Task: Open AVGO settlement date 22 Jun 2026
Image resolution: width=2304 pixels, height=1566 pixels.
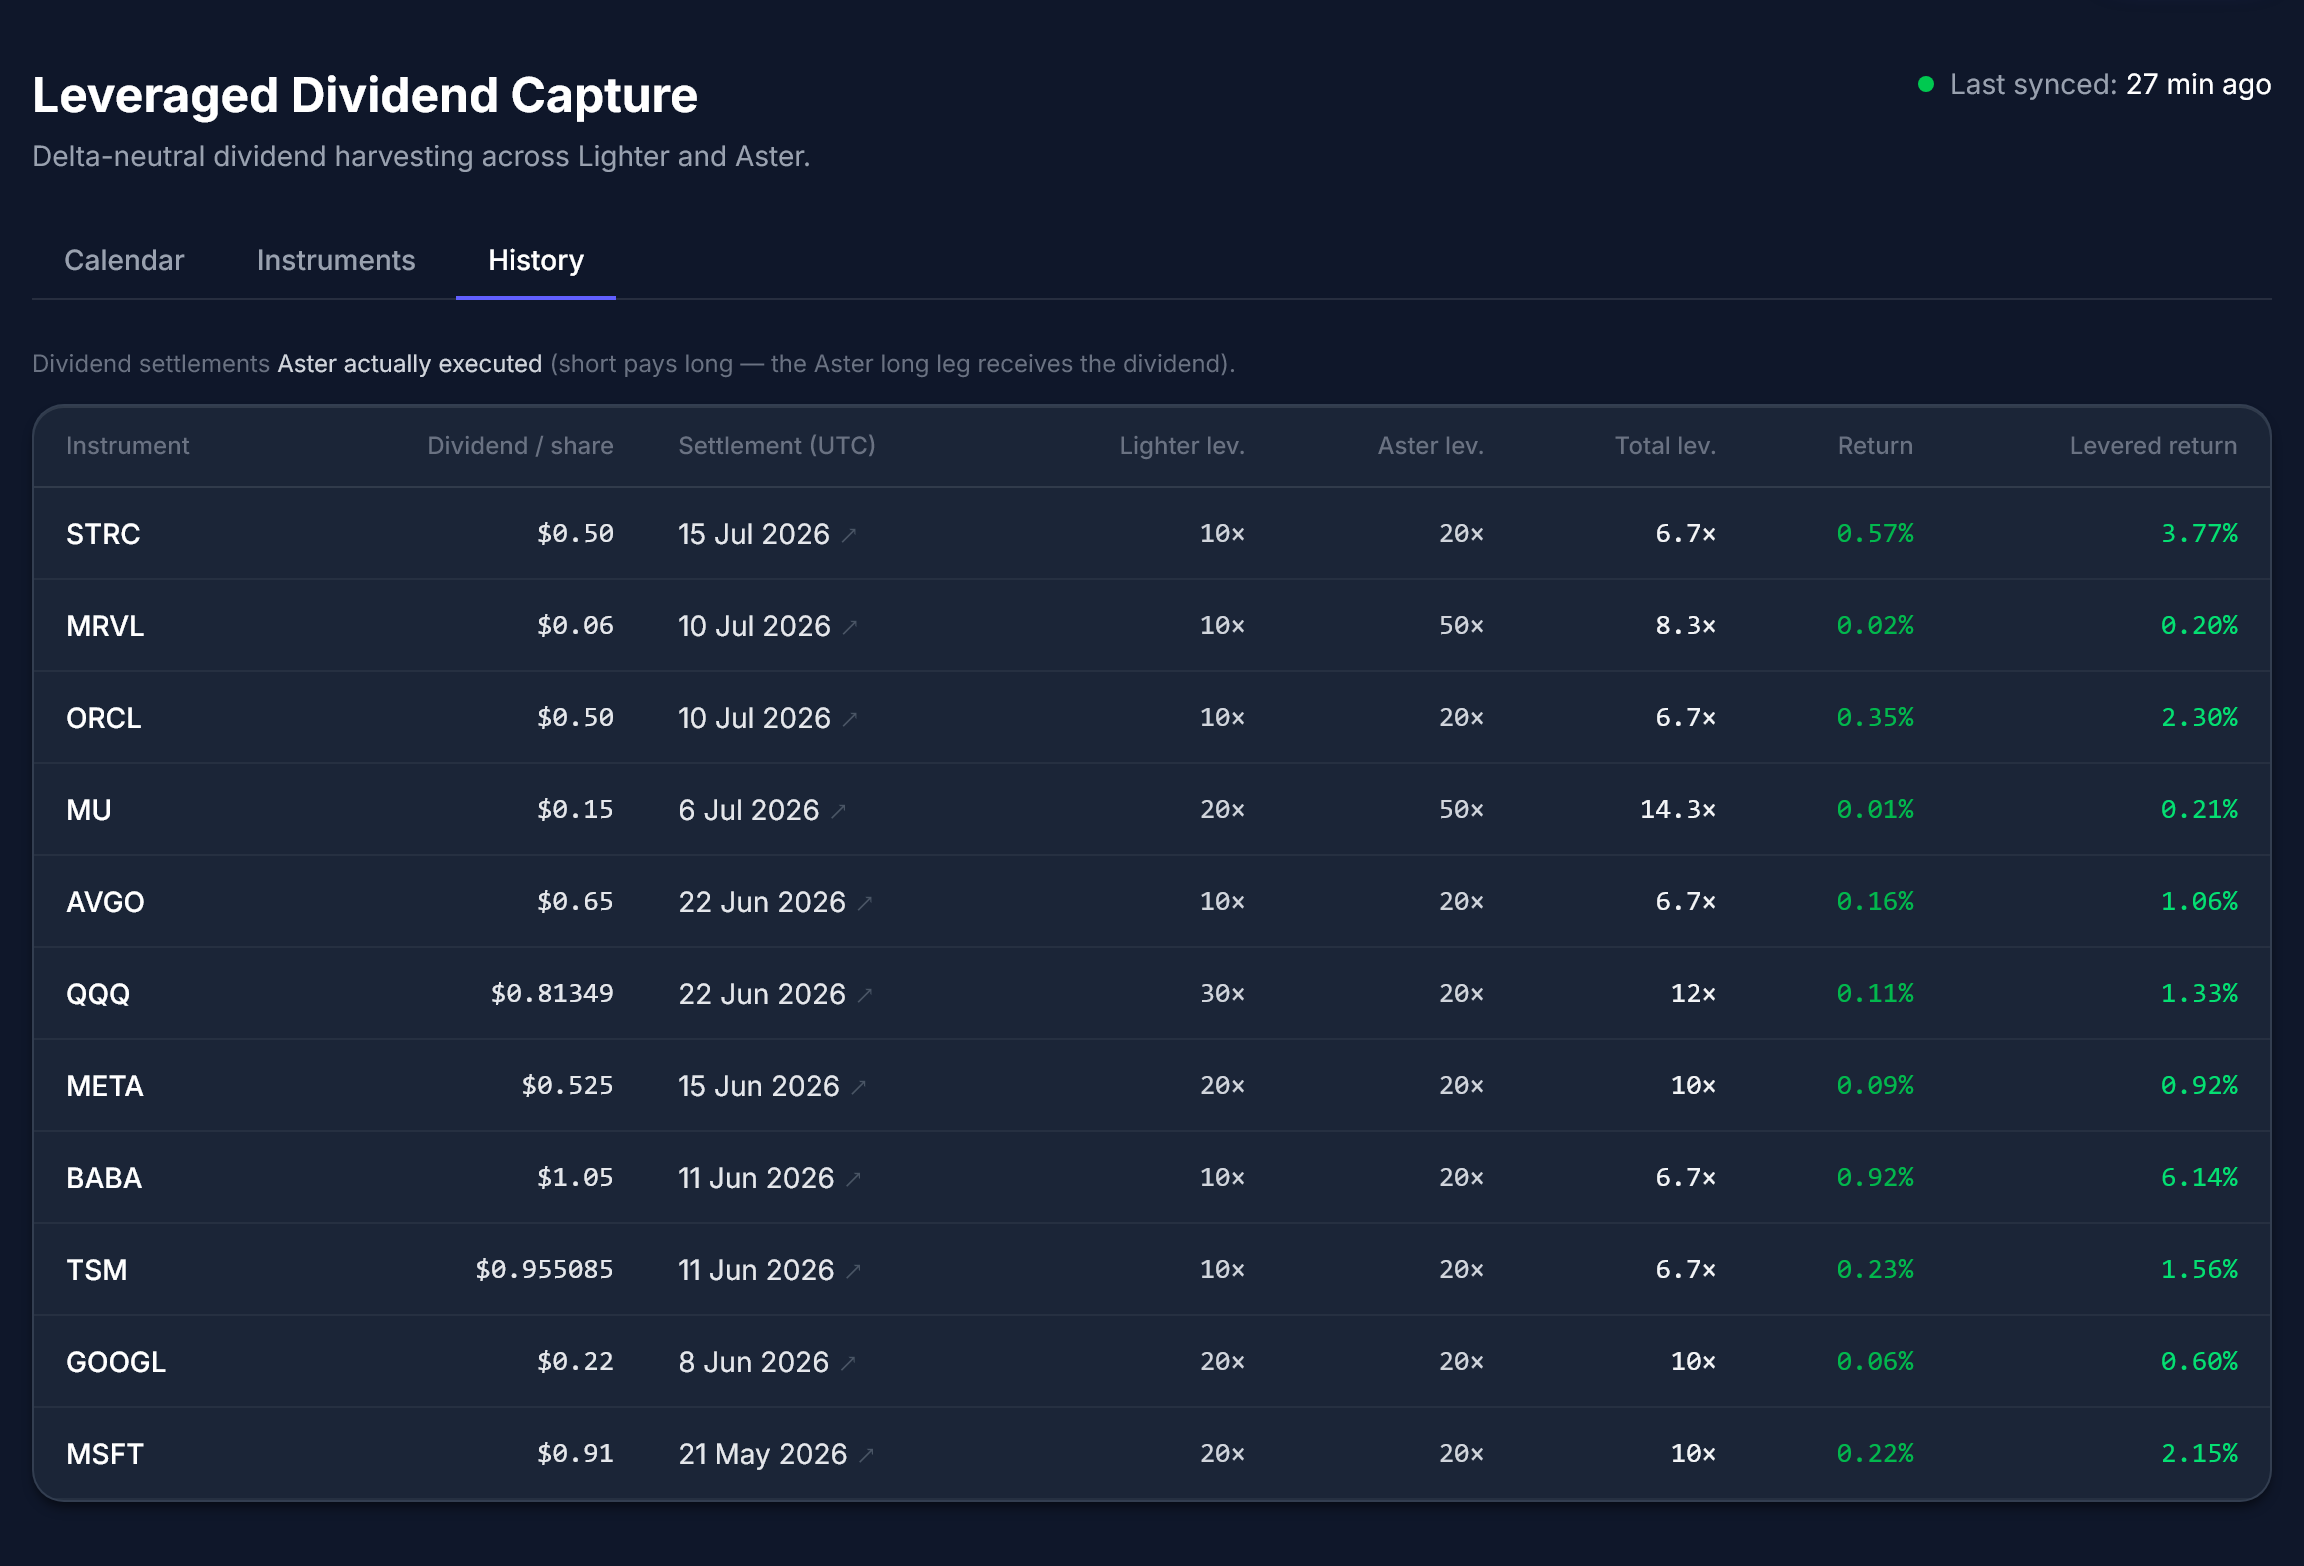Action: click(762, 902)
